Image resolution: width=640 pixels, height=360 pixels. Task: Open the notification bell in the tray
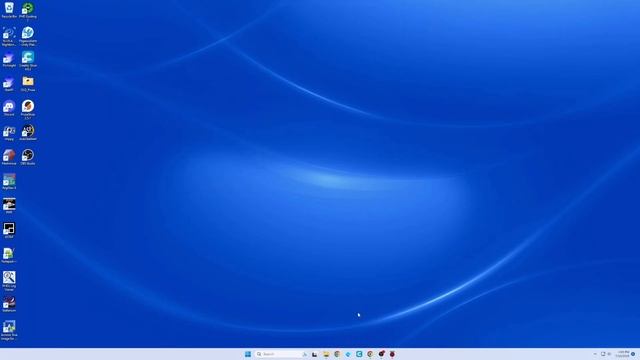633,354
